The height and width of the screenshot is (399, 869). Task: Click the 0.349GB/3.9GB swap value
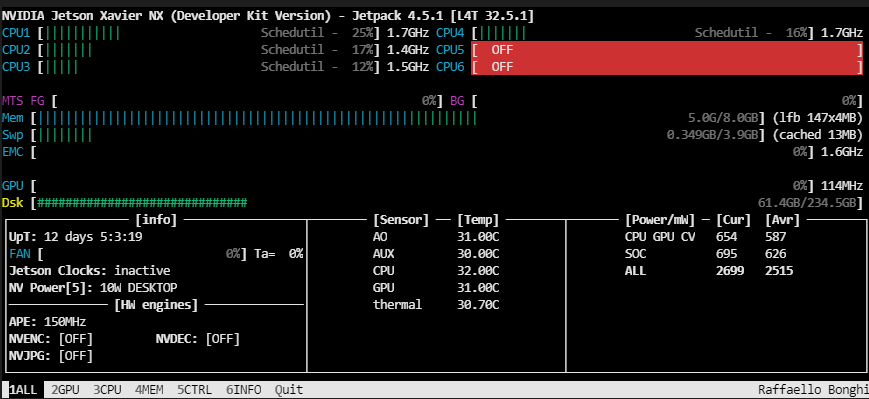(712, 135)
